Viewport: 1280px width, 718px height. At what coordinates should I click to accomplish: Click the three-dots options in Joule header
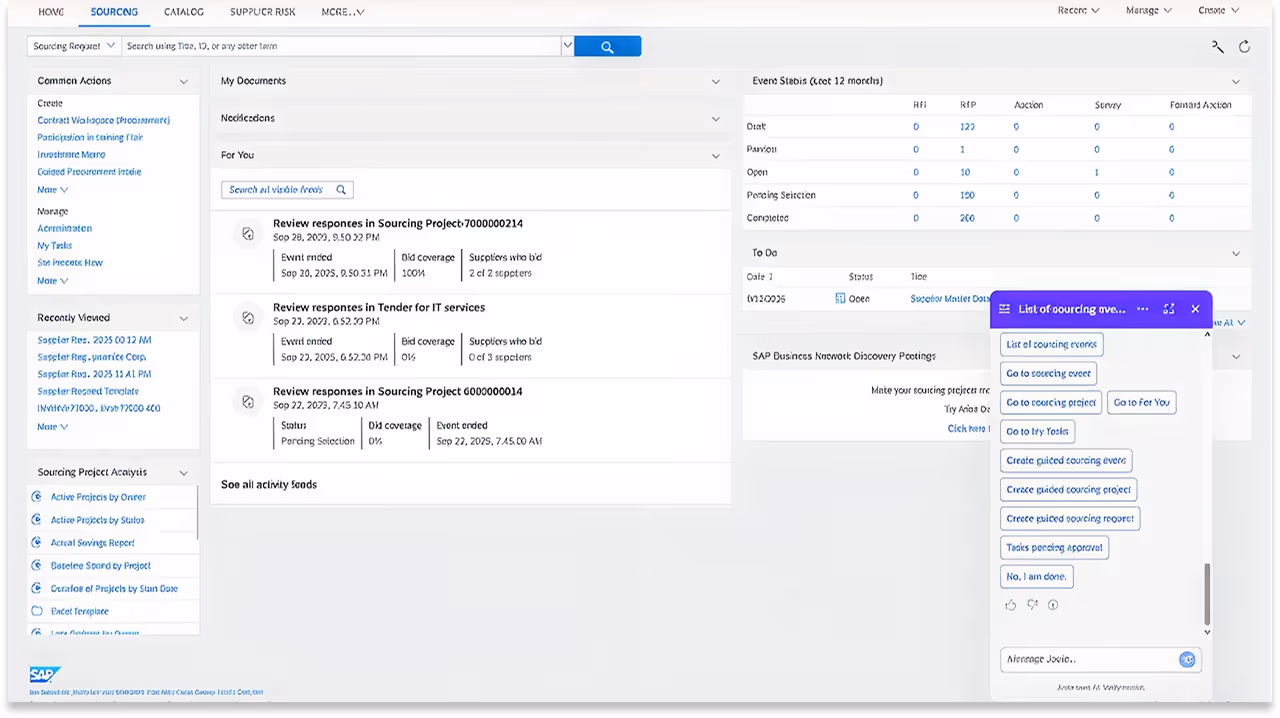(x=1142, y=309)
